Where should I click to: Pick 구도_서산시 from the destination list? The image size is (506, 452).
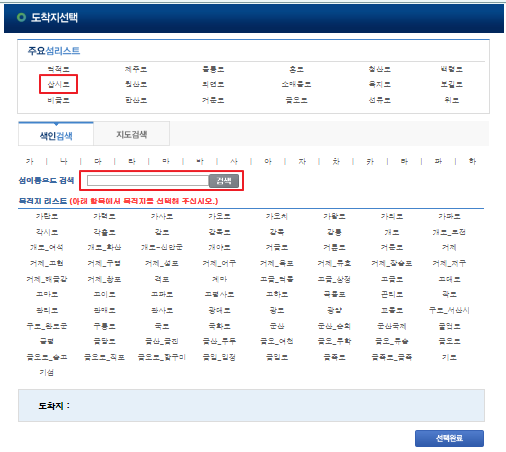449,310
